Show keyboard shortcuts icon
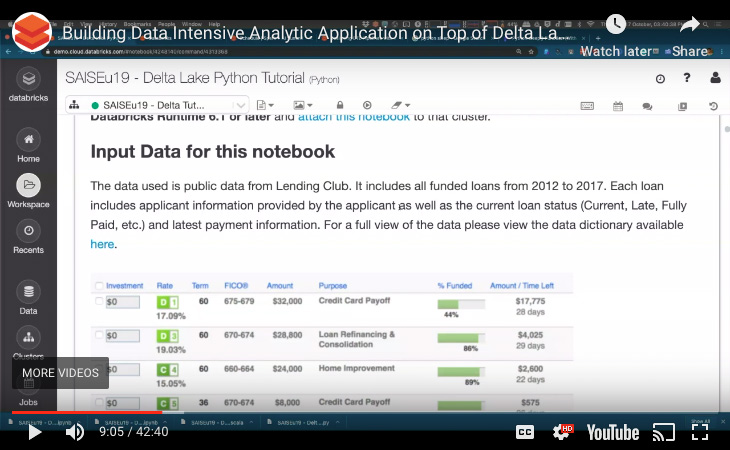Screen dimensions: 730x450 [587, 106]
